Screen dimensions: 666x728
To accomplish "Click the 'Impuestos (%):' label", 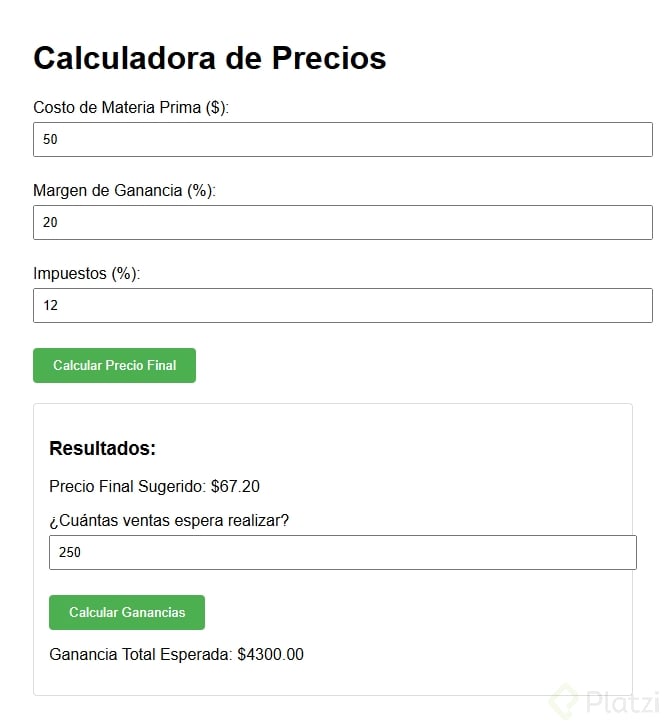I will [86, 274].
